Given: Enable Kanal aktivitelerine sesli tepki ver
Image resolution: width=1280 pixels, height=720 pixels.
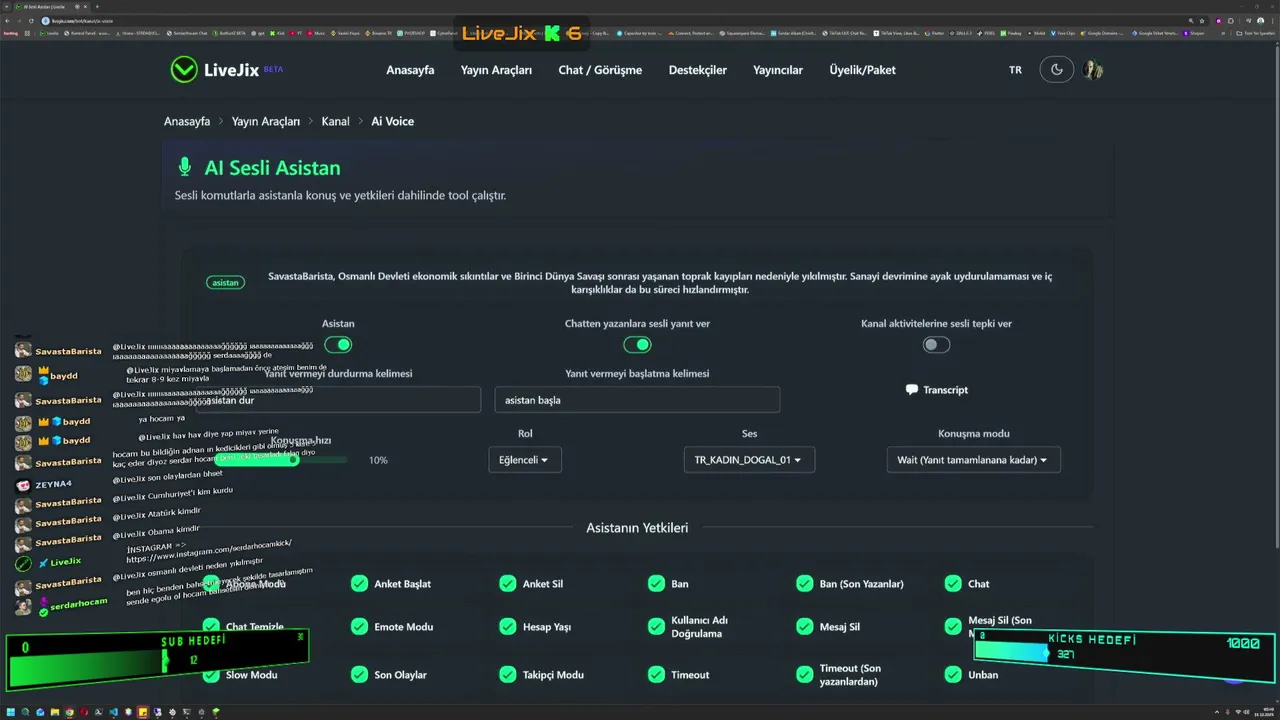Looking at the screenshot, I should [936, 345].
